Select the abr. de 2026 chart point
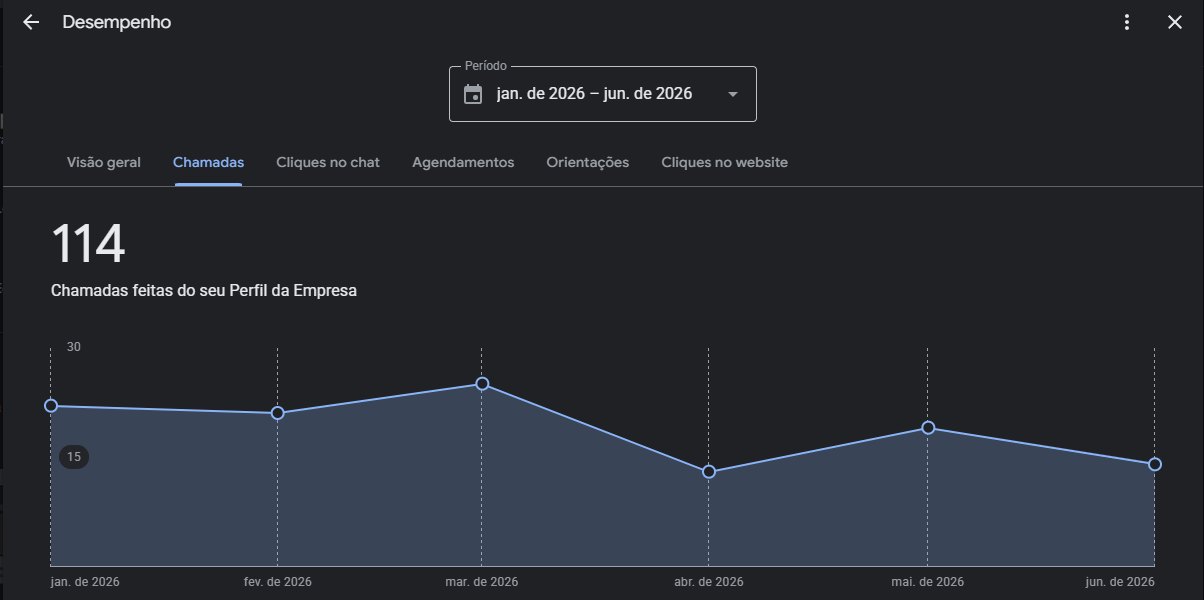This screenshot has height=600, width=1204. [x=709, y=471]
